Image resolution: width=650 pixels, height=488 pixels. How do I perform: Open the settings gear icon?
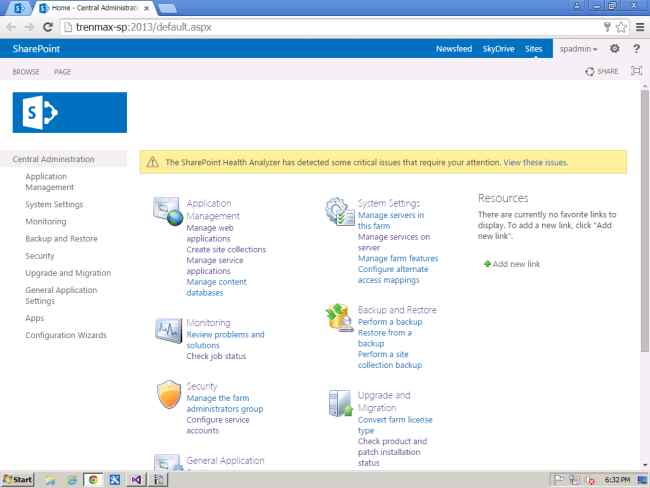click(x=614, y=49)
